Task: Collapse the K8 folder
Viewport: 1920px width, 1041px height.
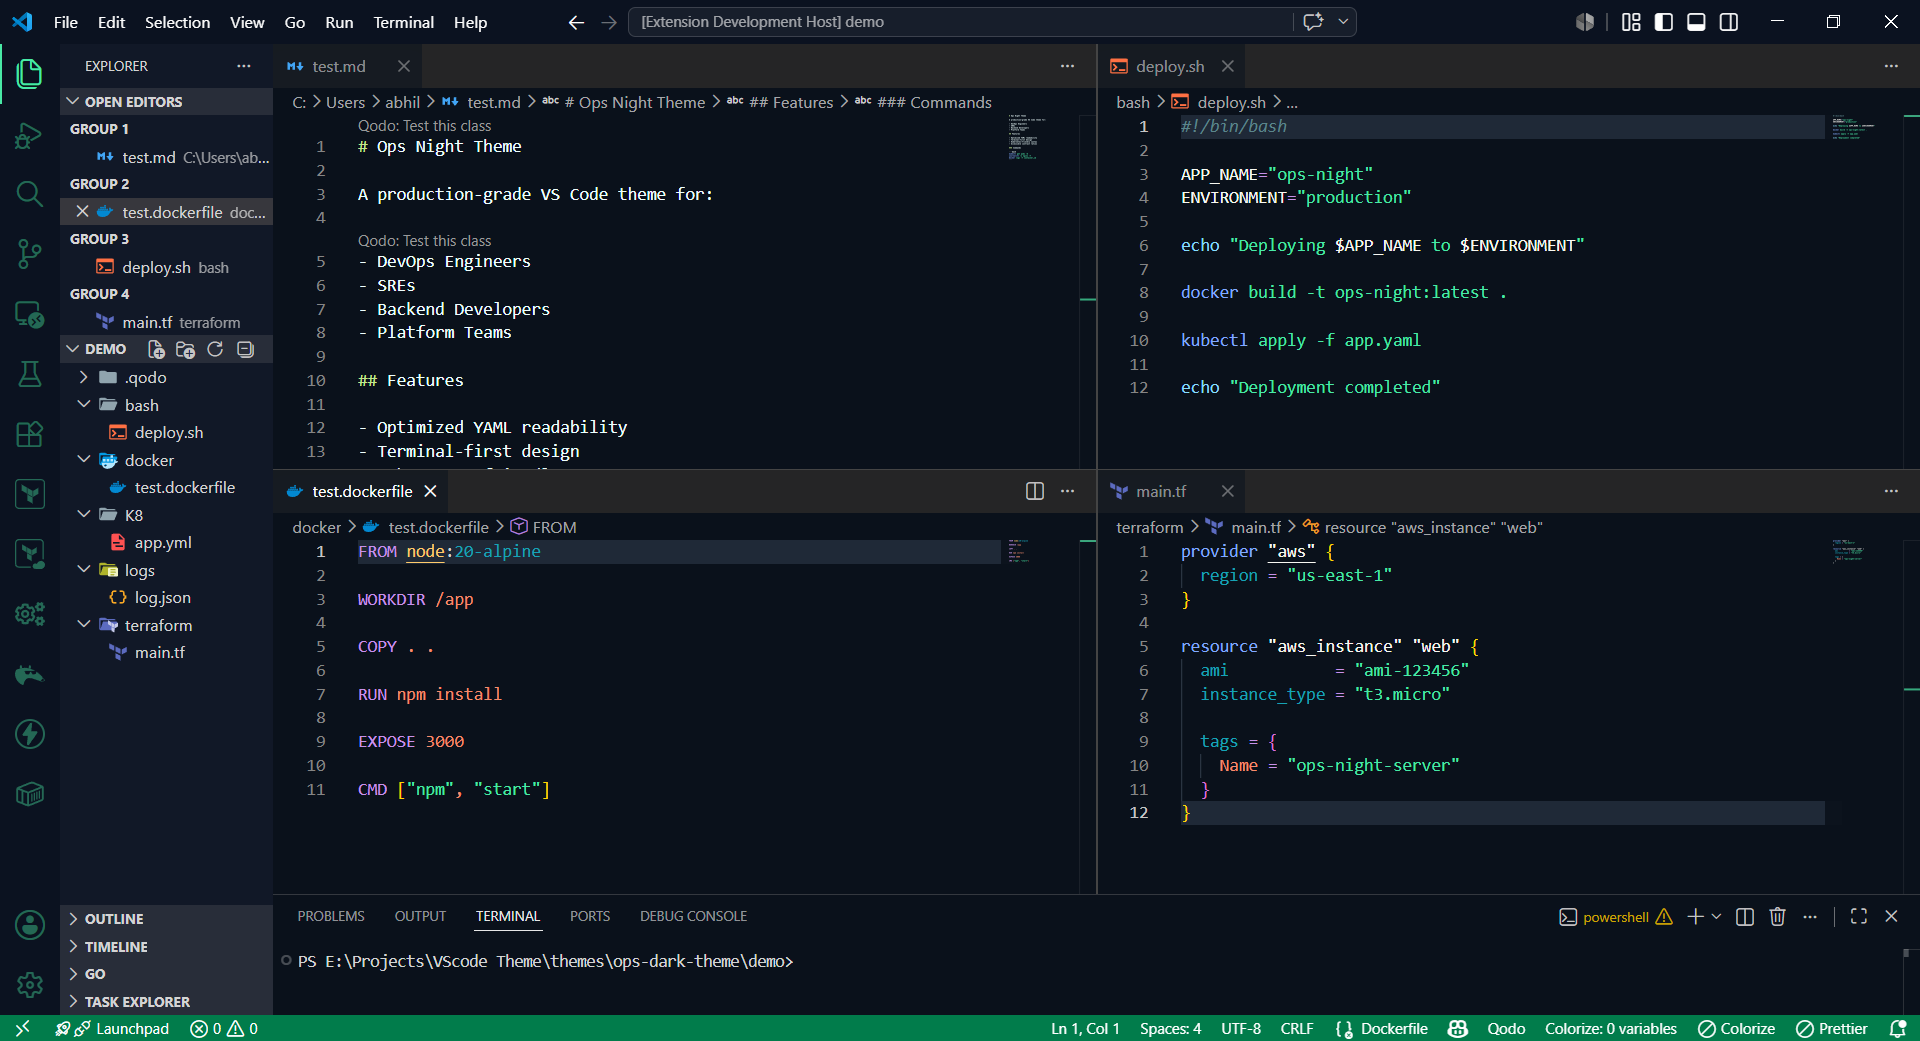Action: pos(166,515)
